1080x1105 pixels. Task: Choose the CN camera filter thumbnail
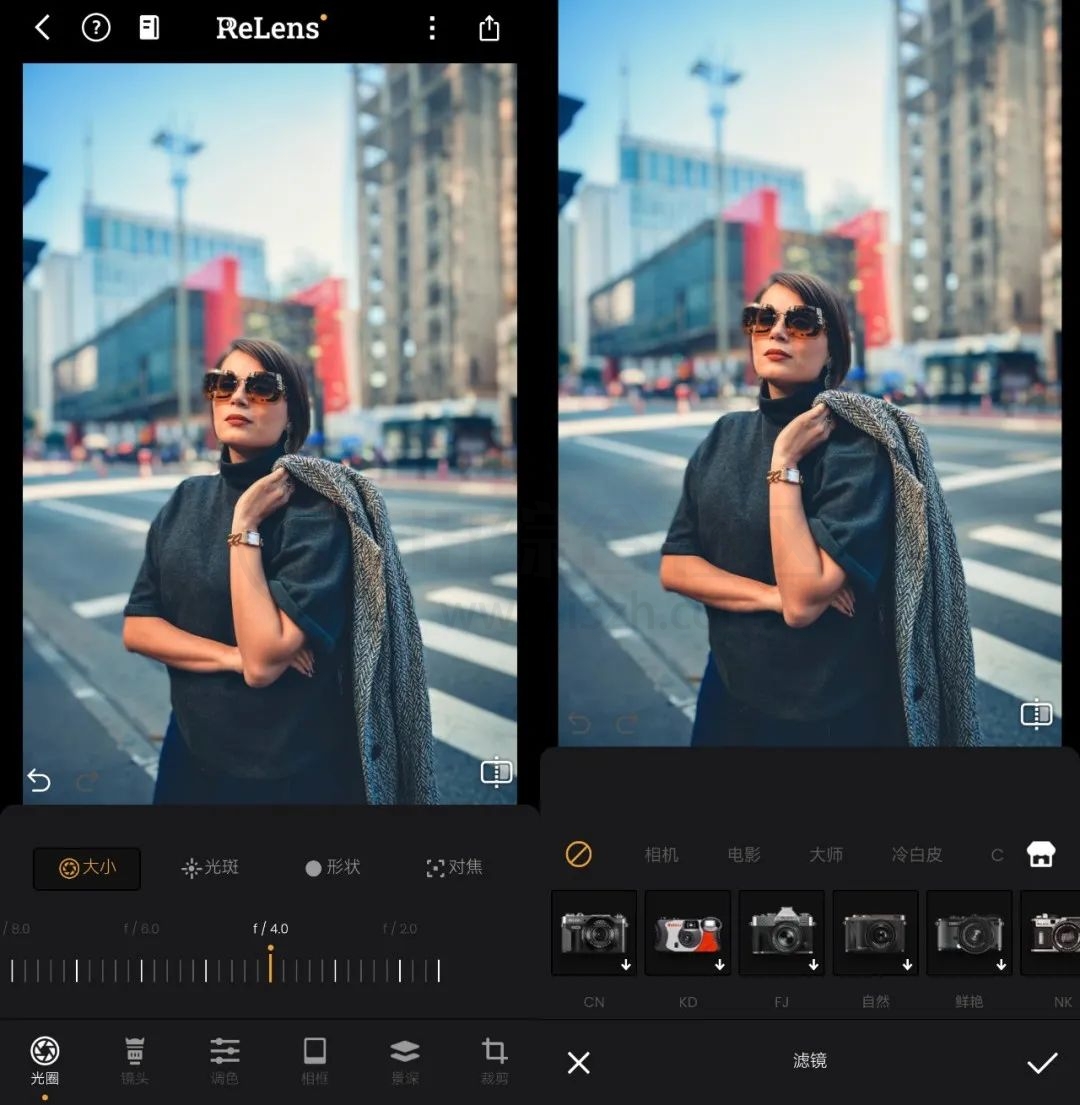(594, 932)
